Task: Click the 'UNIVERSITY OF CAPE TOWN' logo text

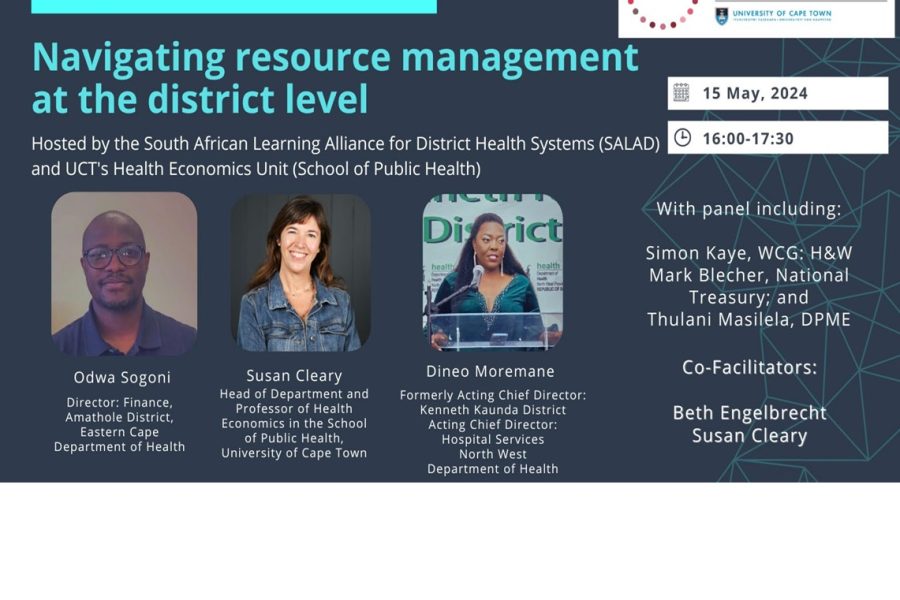Action: point(782,13)
